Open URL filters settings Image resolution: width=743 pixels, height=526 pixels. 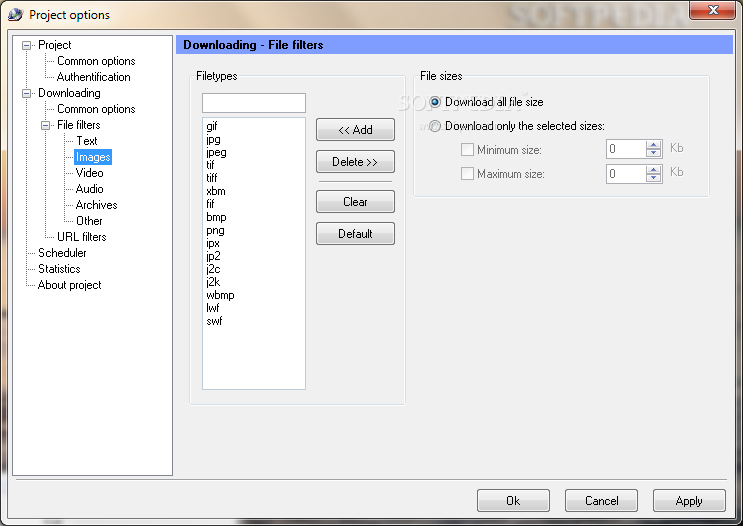tap(82, 237)
